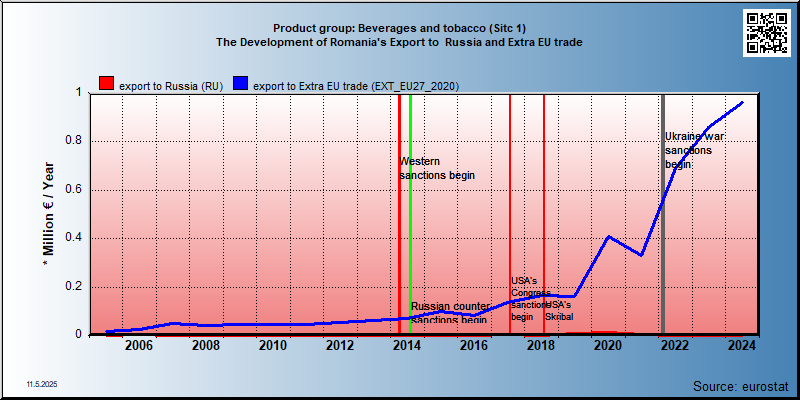Click the 2014 x-axis label
800x400 pixels.
[x=407, y=345]
